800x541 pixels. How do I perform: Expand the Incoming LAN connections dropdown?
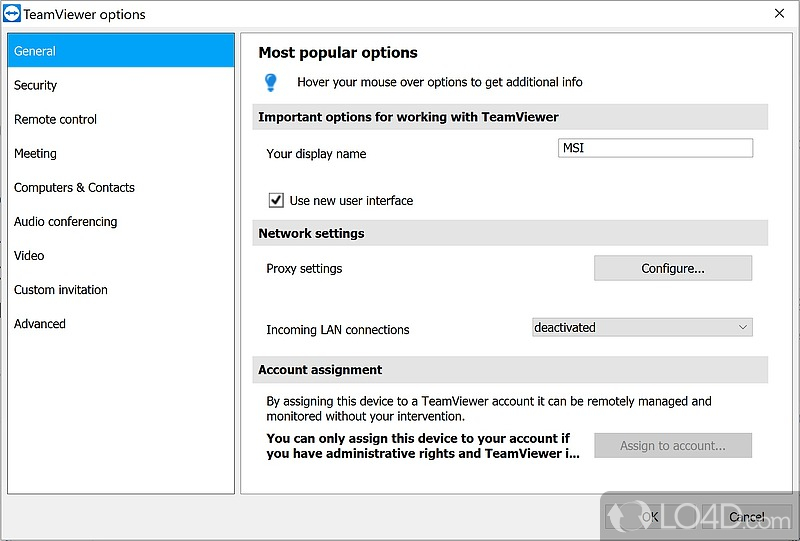[x=642, y=327]
